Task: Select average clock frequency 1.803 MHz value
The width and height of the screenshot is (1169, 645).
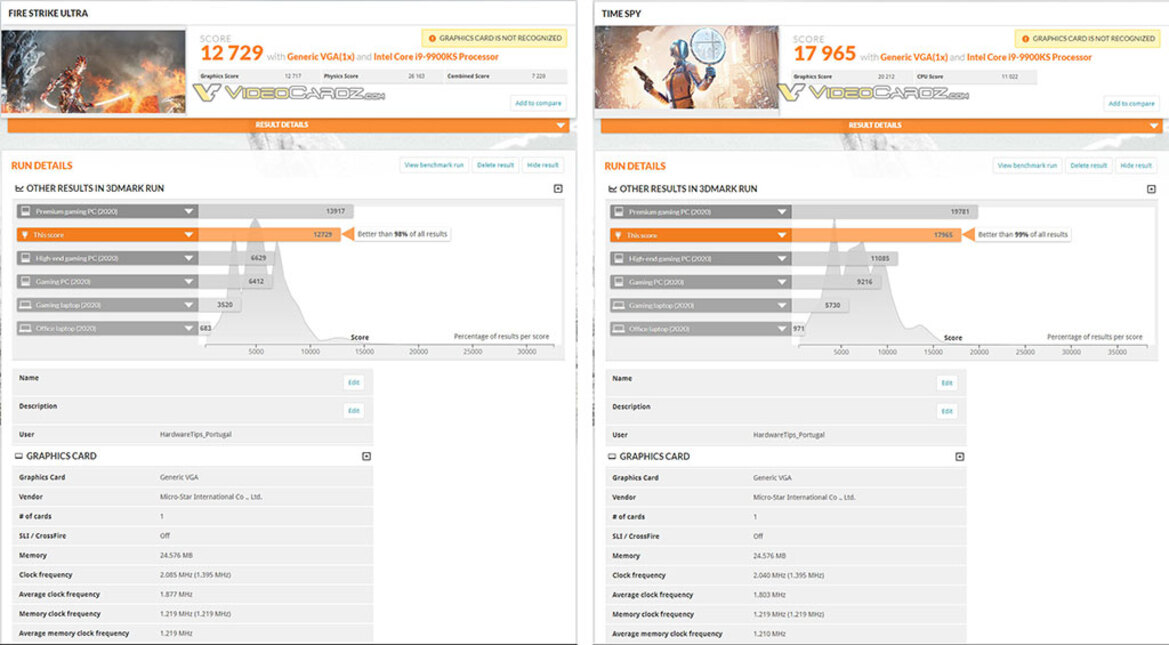Action: [769, 595]
